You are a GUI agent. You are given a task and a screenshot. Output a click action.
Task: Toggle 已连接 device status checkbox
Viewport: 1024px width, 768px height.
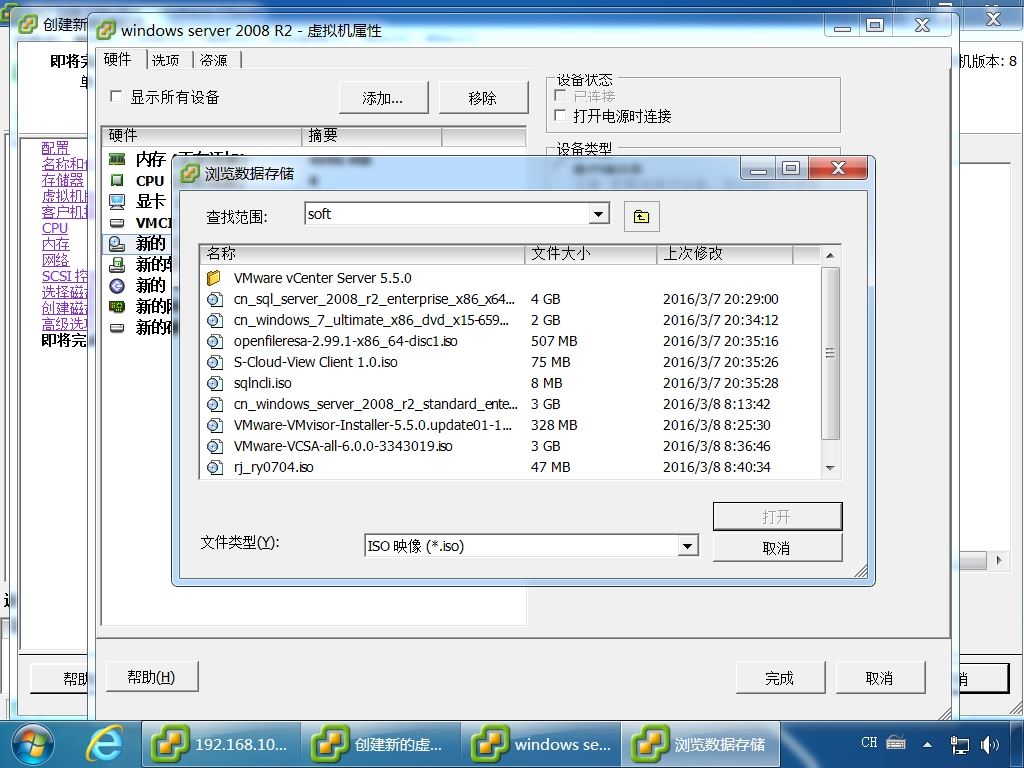tap(560, 95)
